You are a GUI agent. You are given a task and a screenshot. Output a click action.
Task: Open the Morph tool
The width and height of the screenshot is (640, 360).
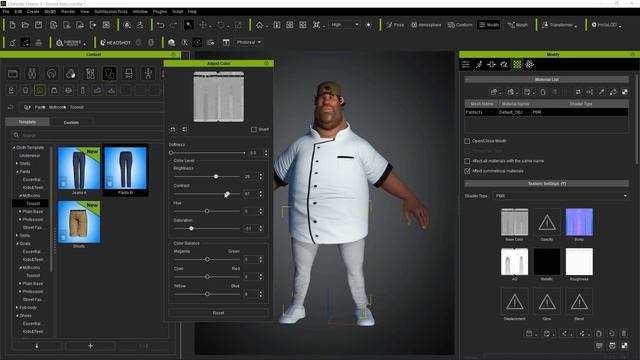click(x=517, y=25)
